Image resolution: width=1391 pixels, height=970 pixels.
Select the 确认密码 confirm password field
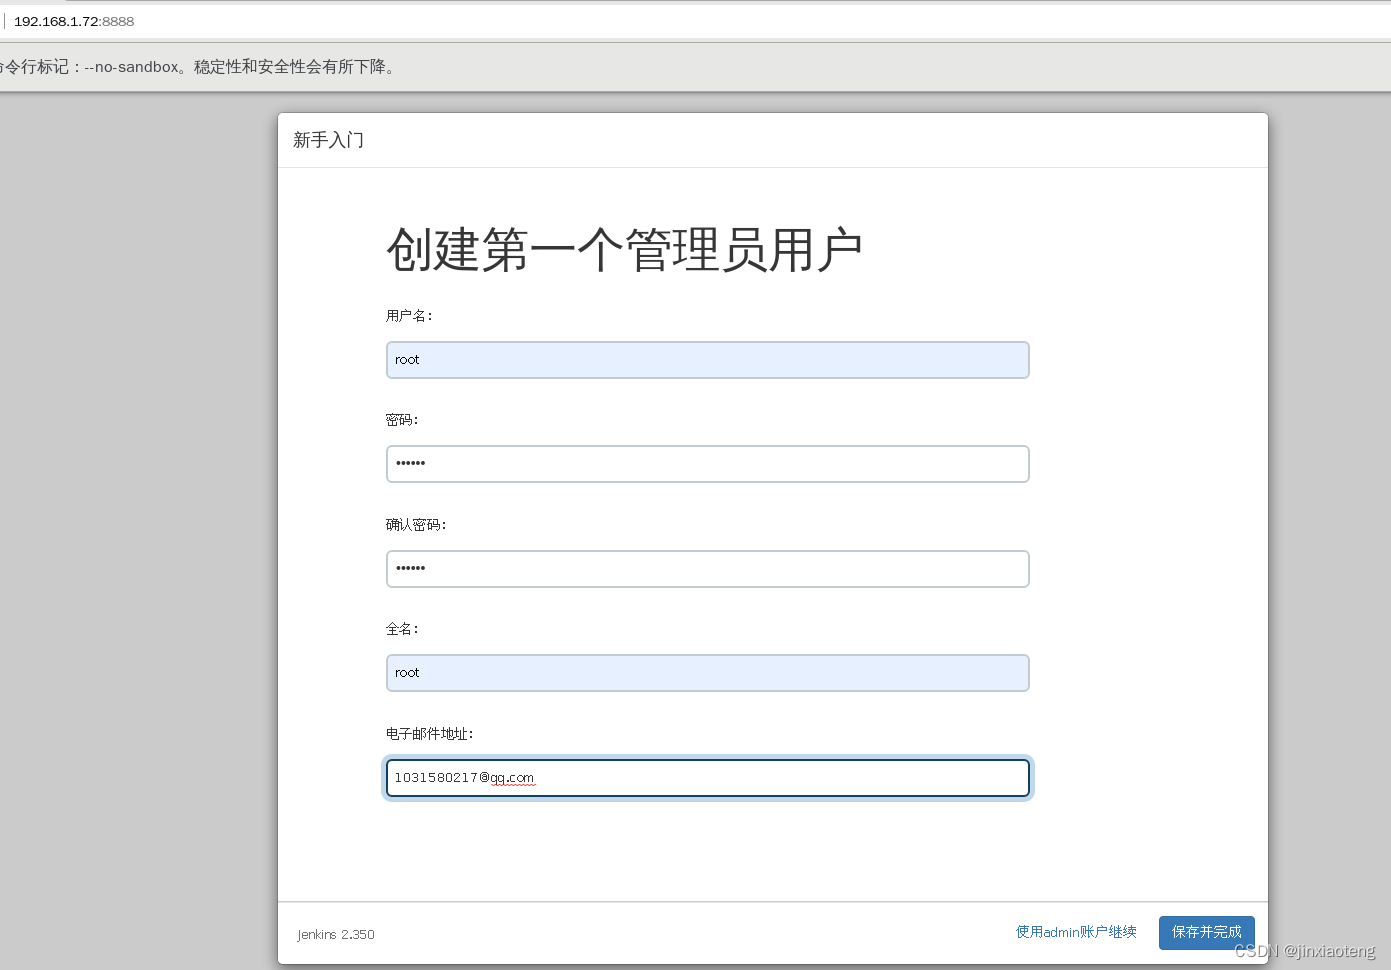click(707, 569)
